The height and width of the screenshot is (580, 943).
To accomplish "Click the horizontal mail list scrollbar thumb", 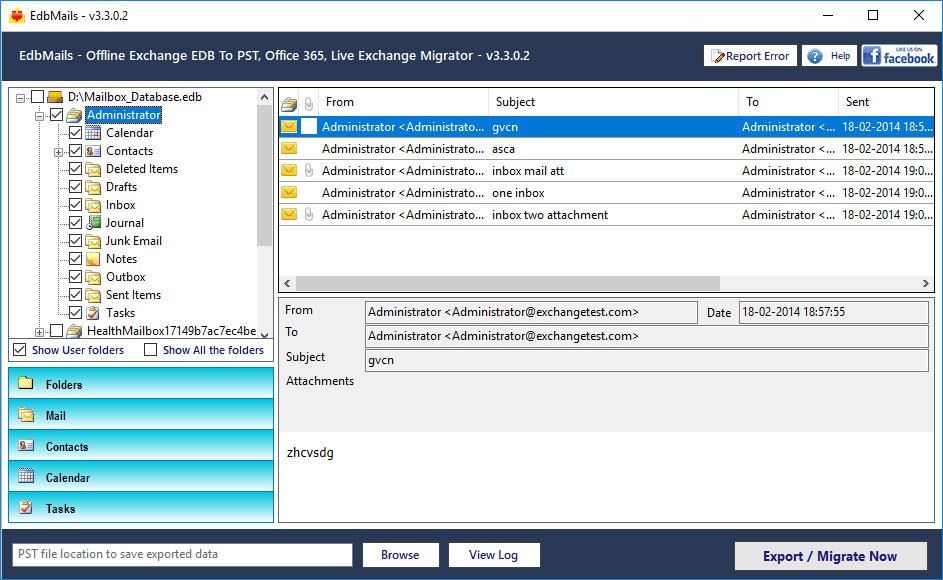I will [508, 283].
